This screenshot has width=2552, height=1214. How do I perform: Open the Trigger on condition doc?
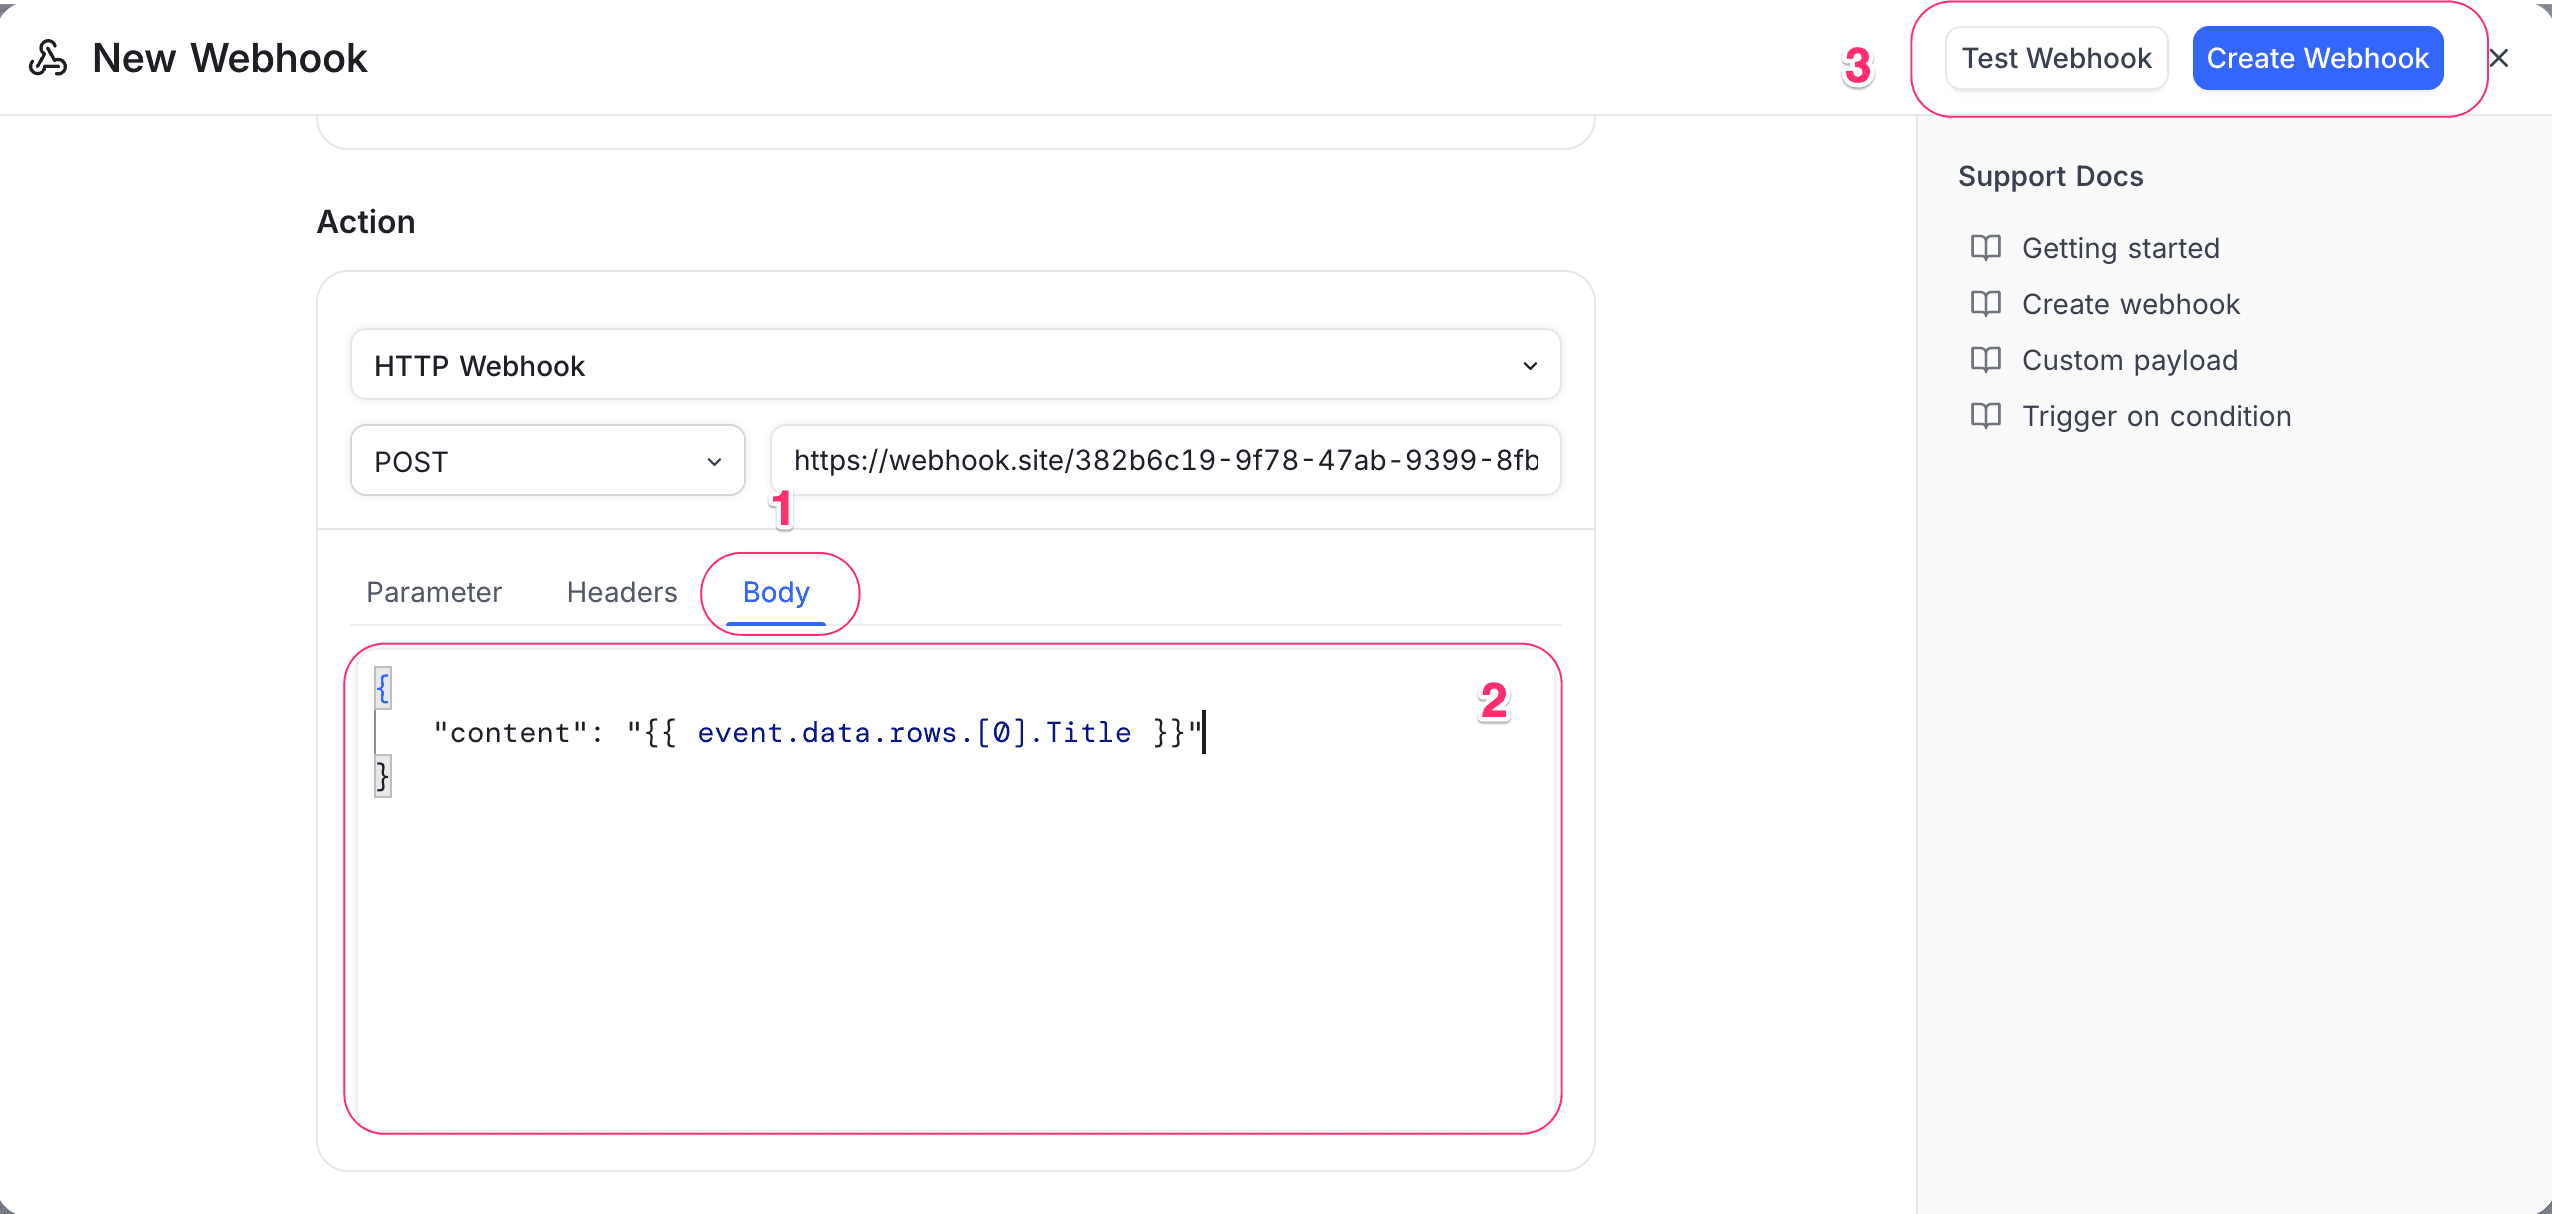pos(2156,416)
